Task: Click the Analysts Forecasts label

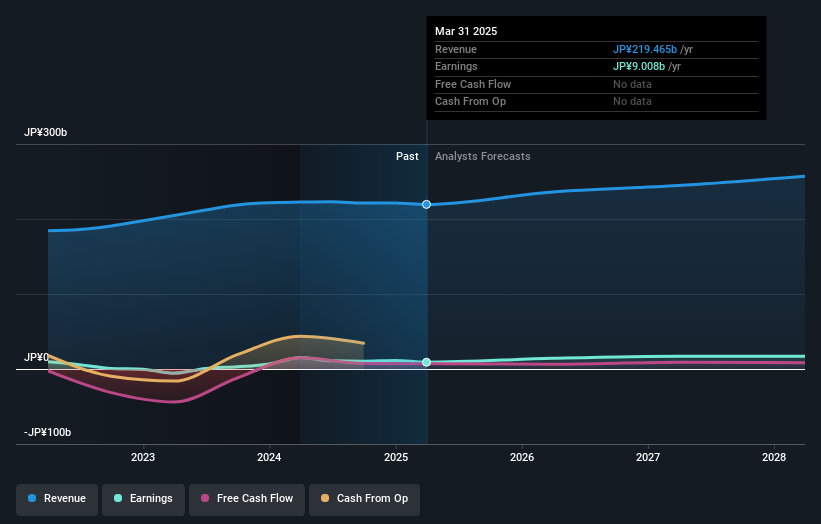Action: click(x=483, y=157)
